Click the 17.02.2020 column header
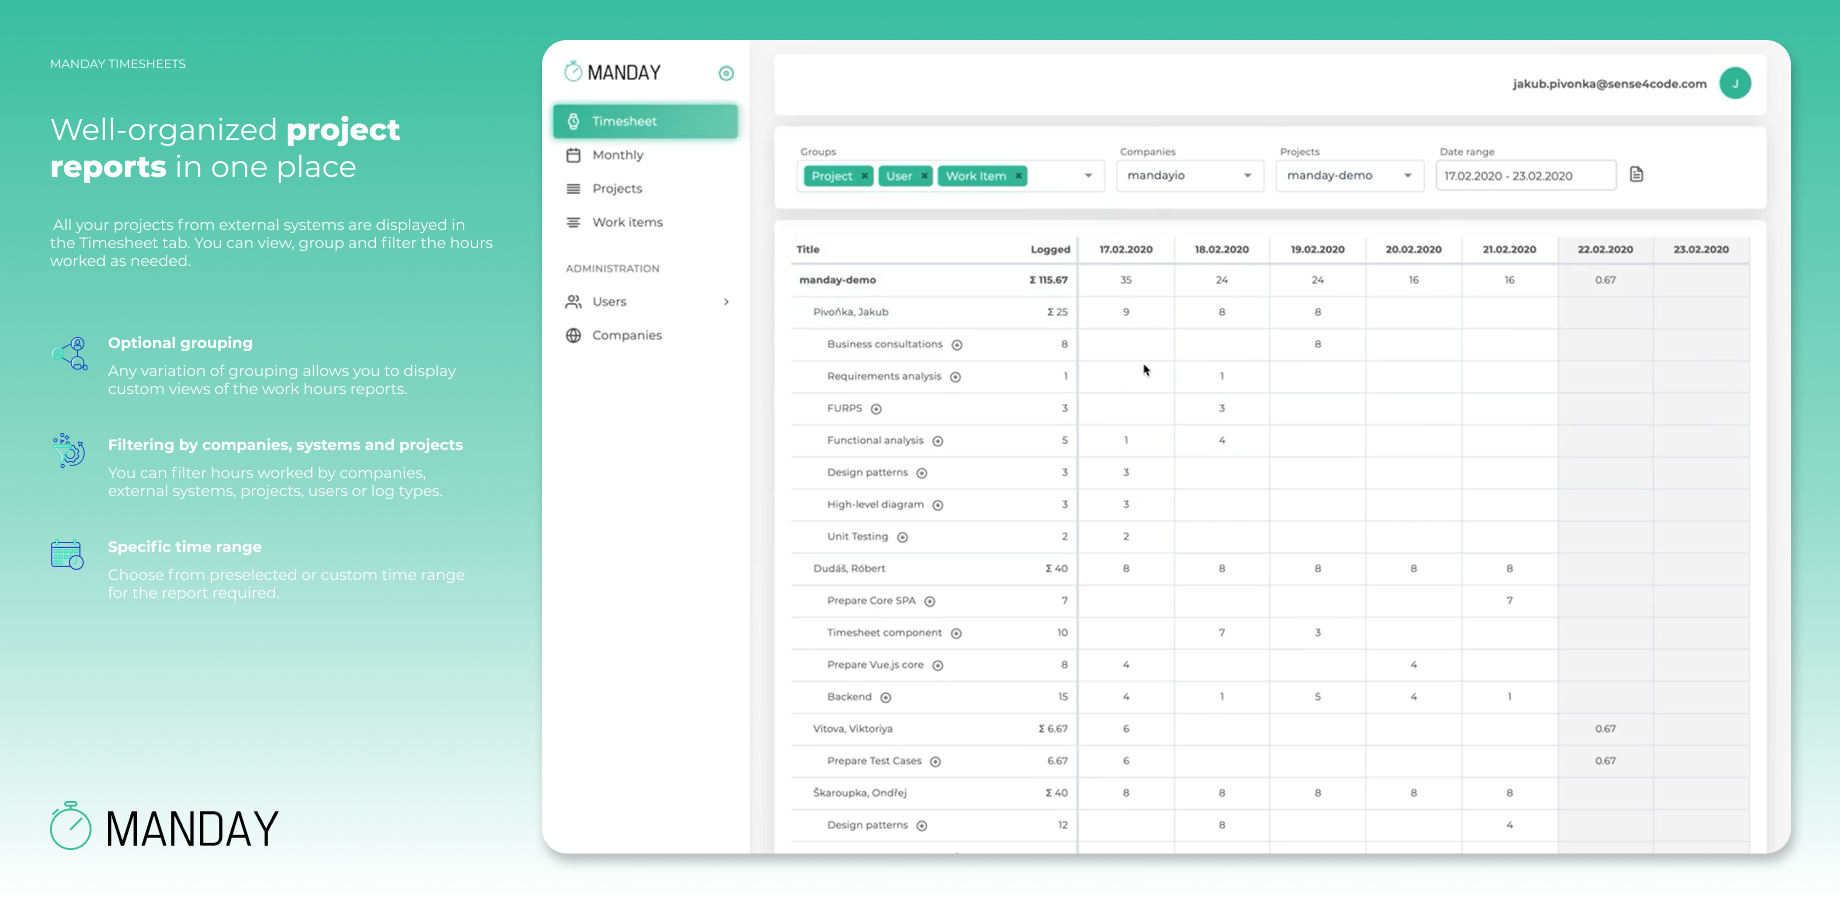This screenshot has height=900, width=1840. point(1126,250)
